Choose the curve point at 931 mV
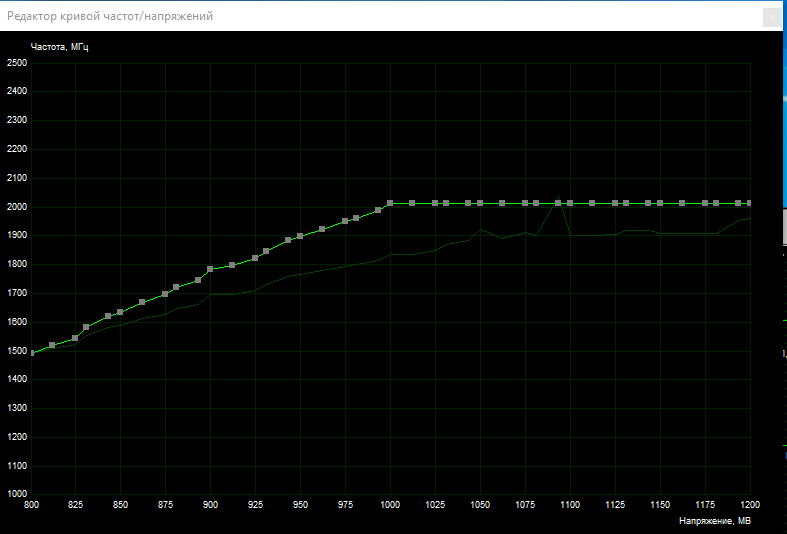Screen dimensions: 787x534 point(266,251)
